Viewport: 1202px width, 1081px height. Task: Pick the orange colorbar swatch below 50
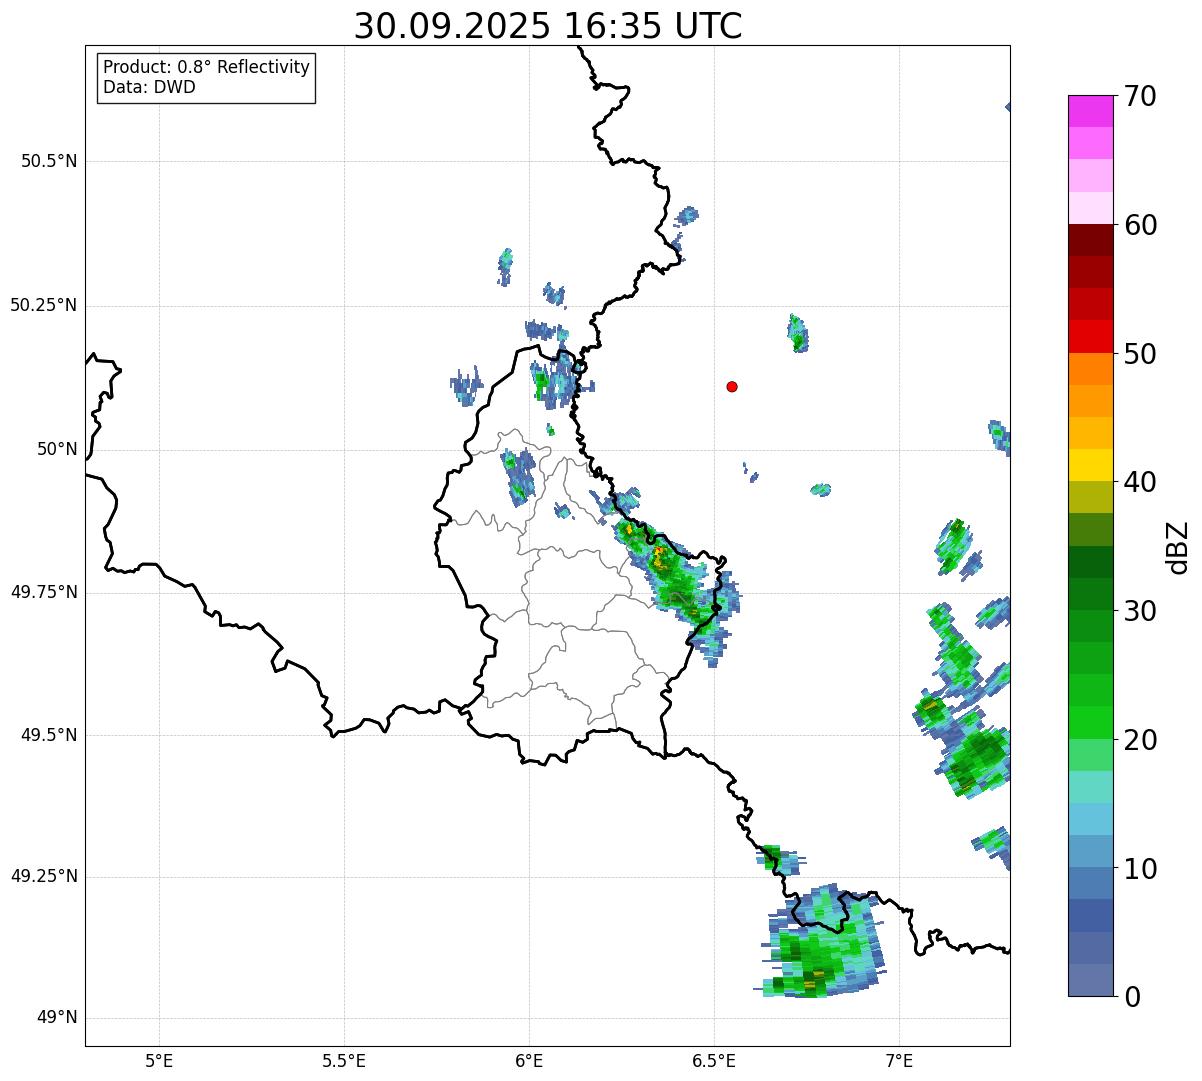[1090, 369]
